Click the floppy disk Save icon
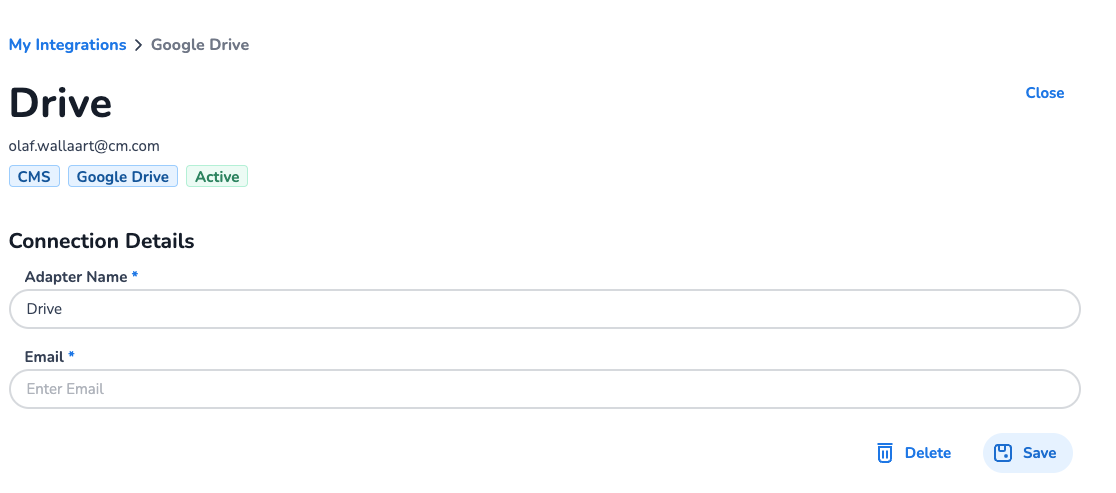This screenshot has width=1116, height=493. [x=1003, y=453]
